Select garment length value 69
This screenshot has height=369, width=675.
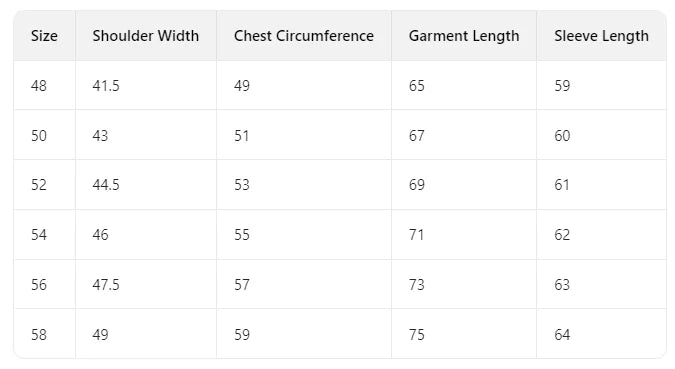(x=417, y=185)
